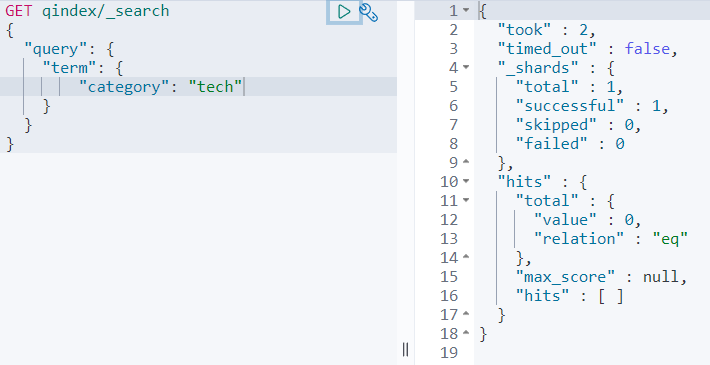This screenshot has height=365, width=710.
Task: Click the "query" key in the request
Action: coord(55,49)
